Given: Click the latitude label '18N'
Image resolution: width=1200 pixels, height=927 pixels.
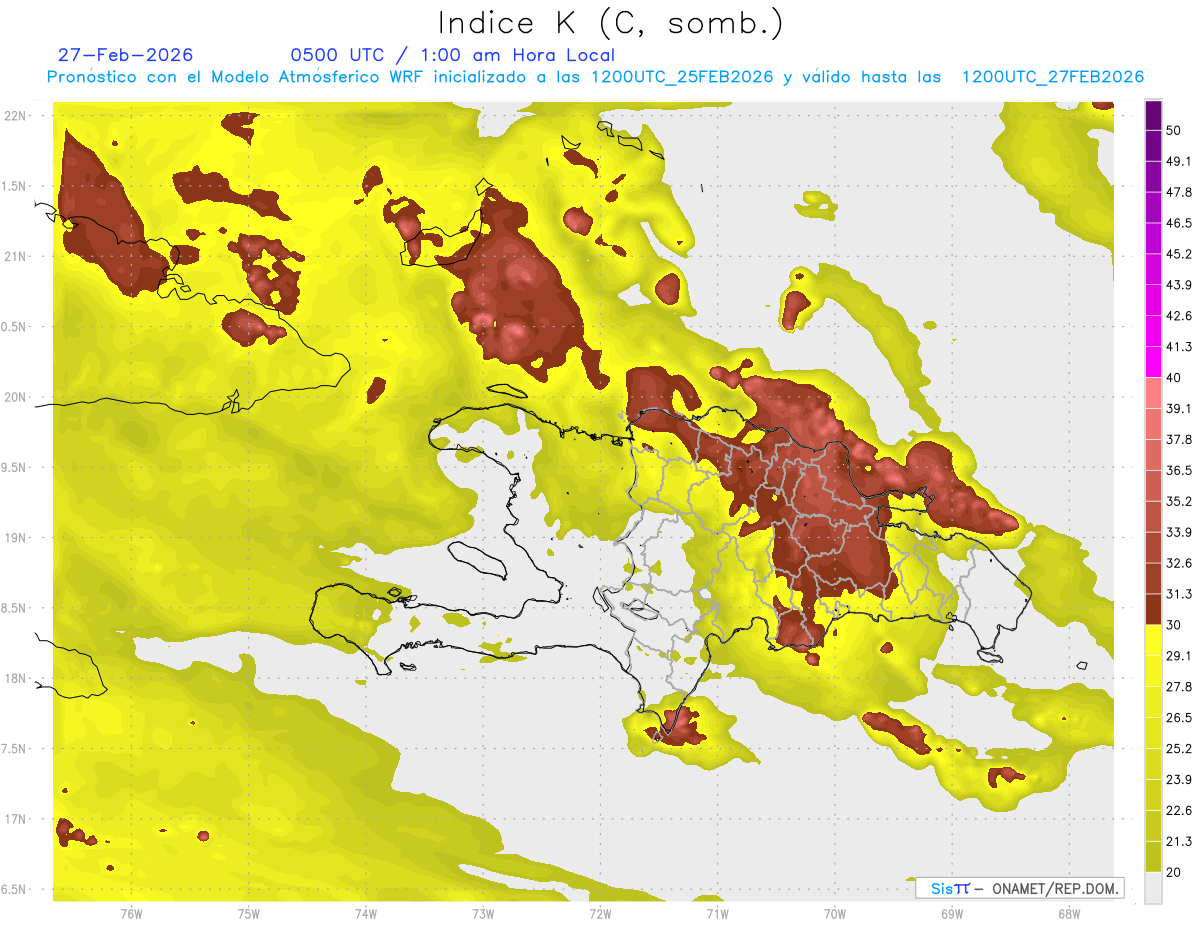Looking at the screenshot, I should [x=15, y=678].
